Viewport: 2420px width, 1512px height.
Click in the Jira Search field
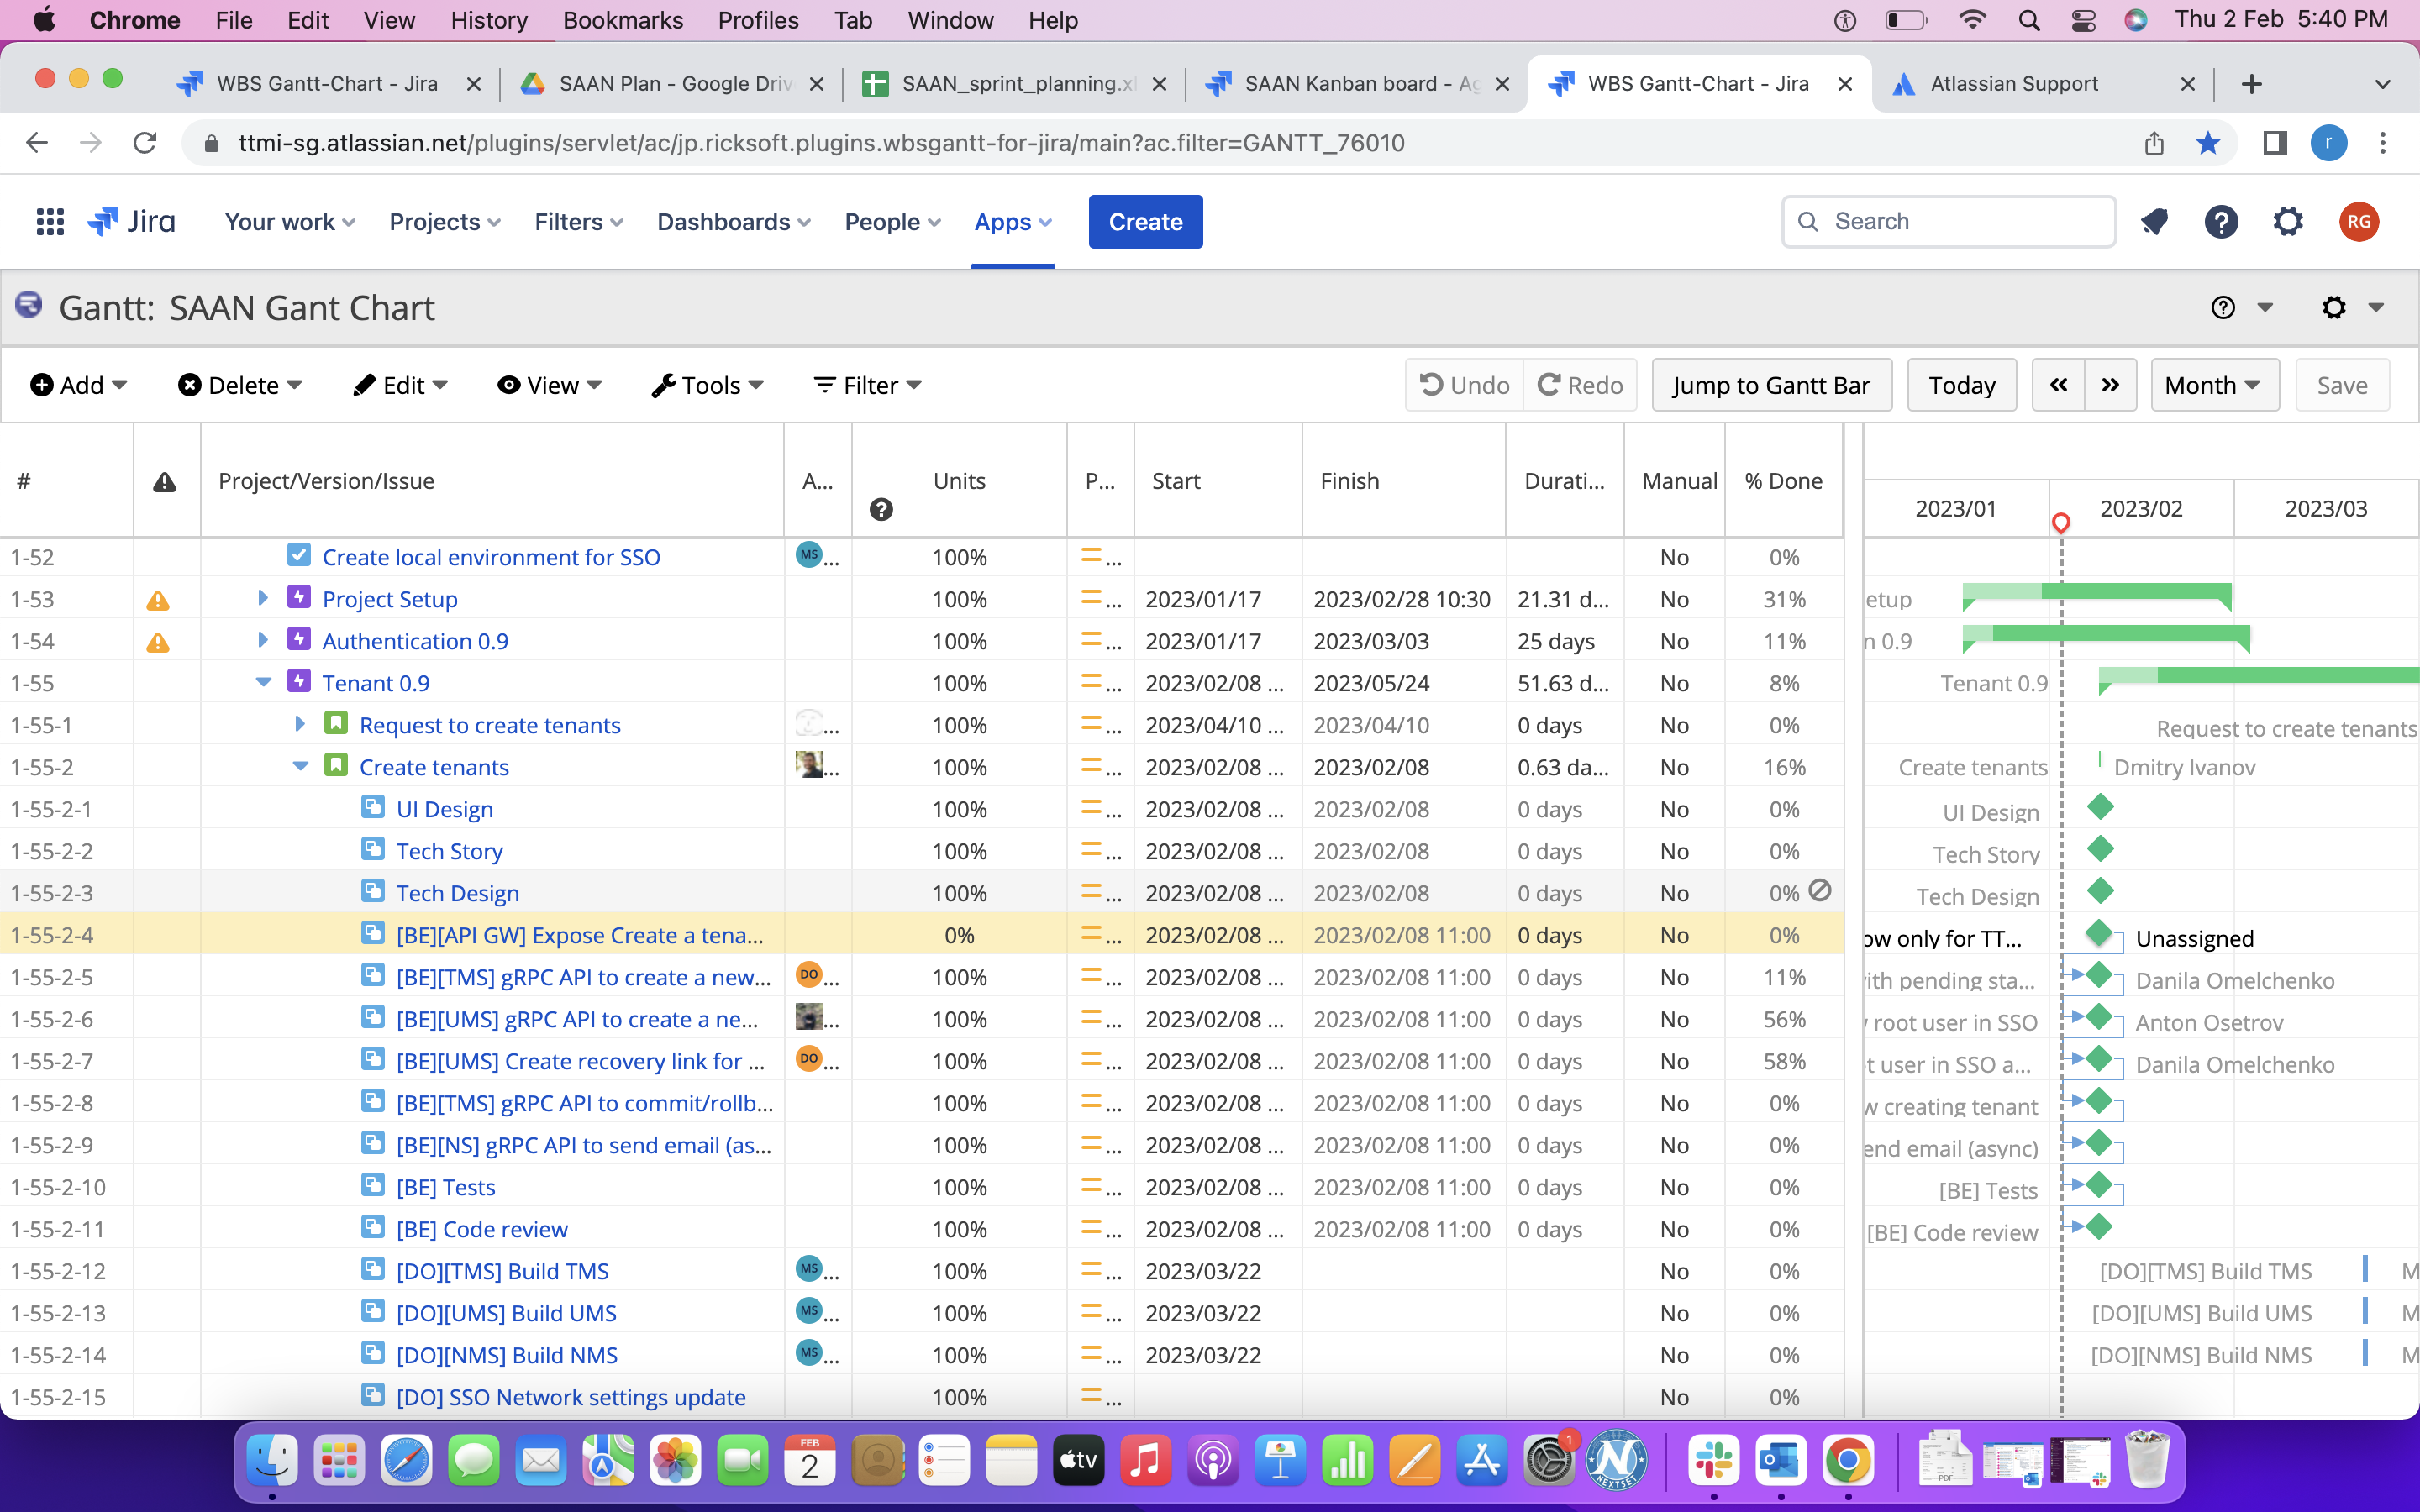click(1948, 222)
